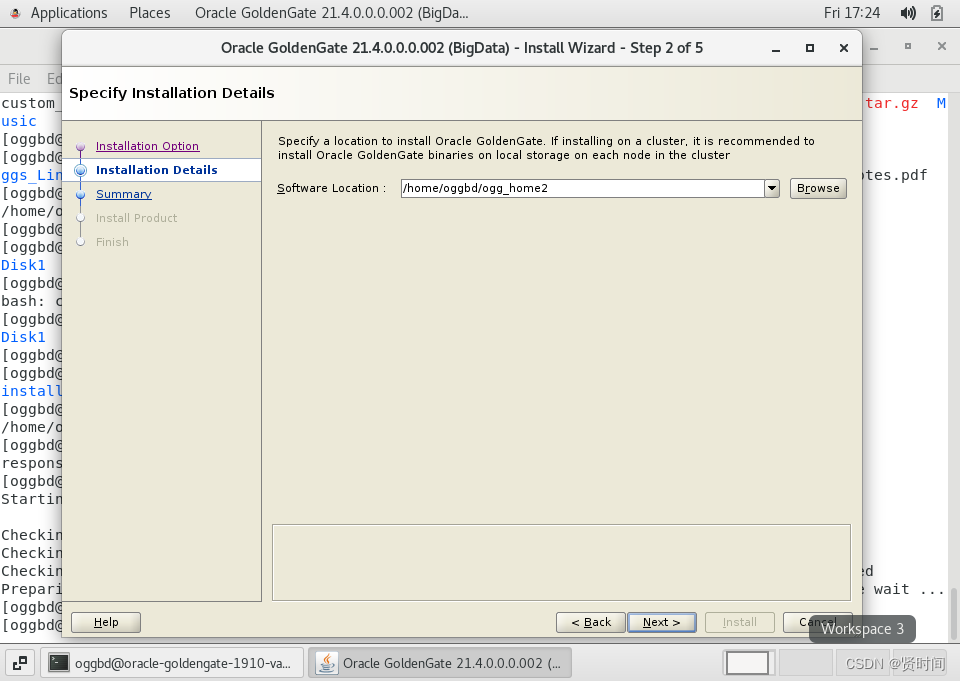Image resolution: width=960 pixels, height=681 pixels.
Task: Go back to previous wizard step
Action: click(591, 622)
